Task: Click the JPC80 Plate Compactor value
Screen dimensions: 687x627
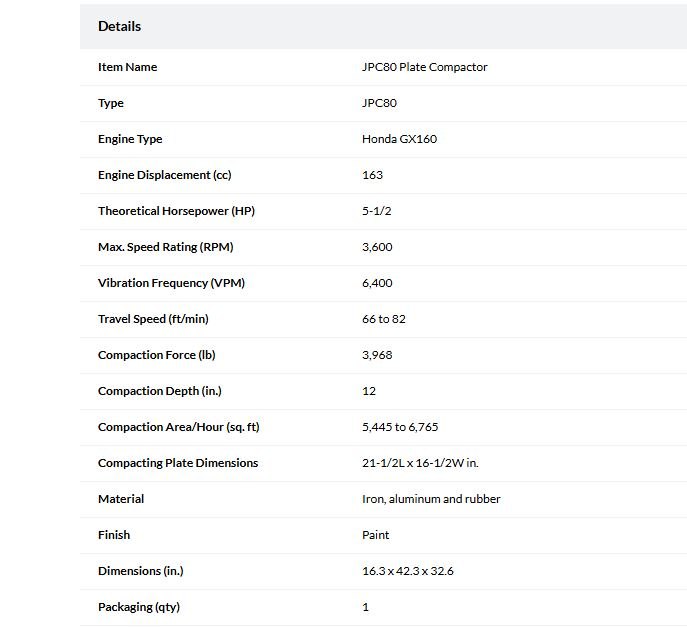Action: [425, 67]
